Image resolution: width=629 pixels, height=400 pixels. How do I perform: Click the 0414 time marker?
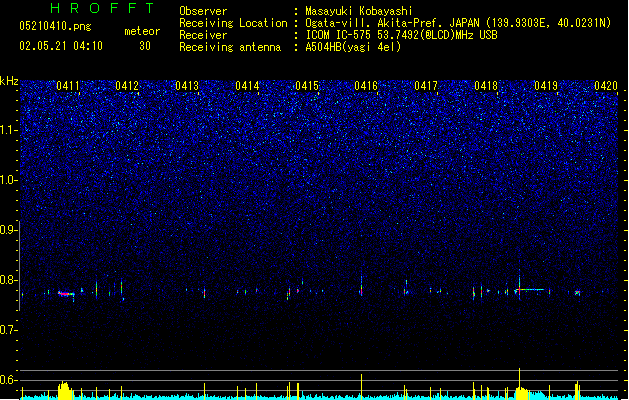tap(247, 86)
